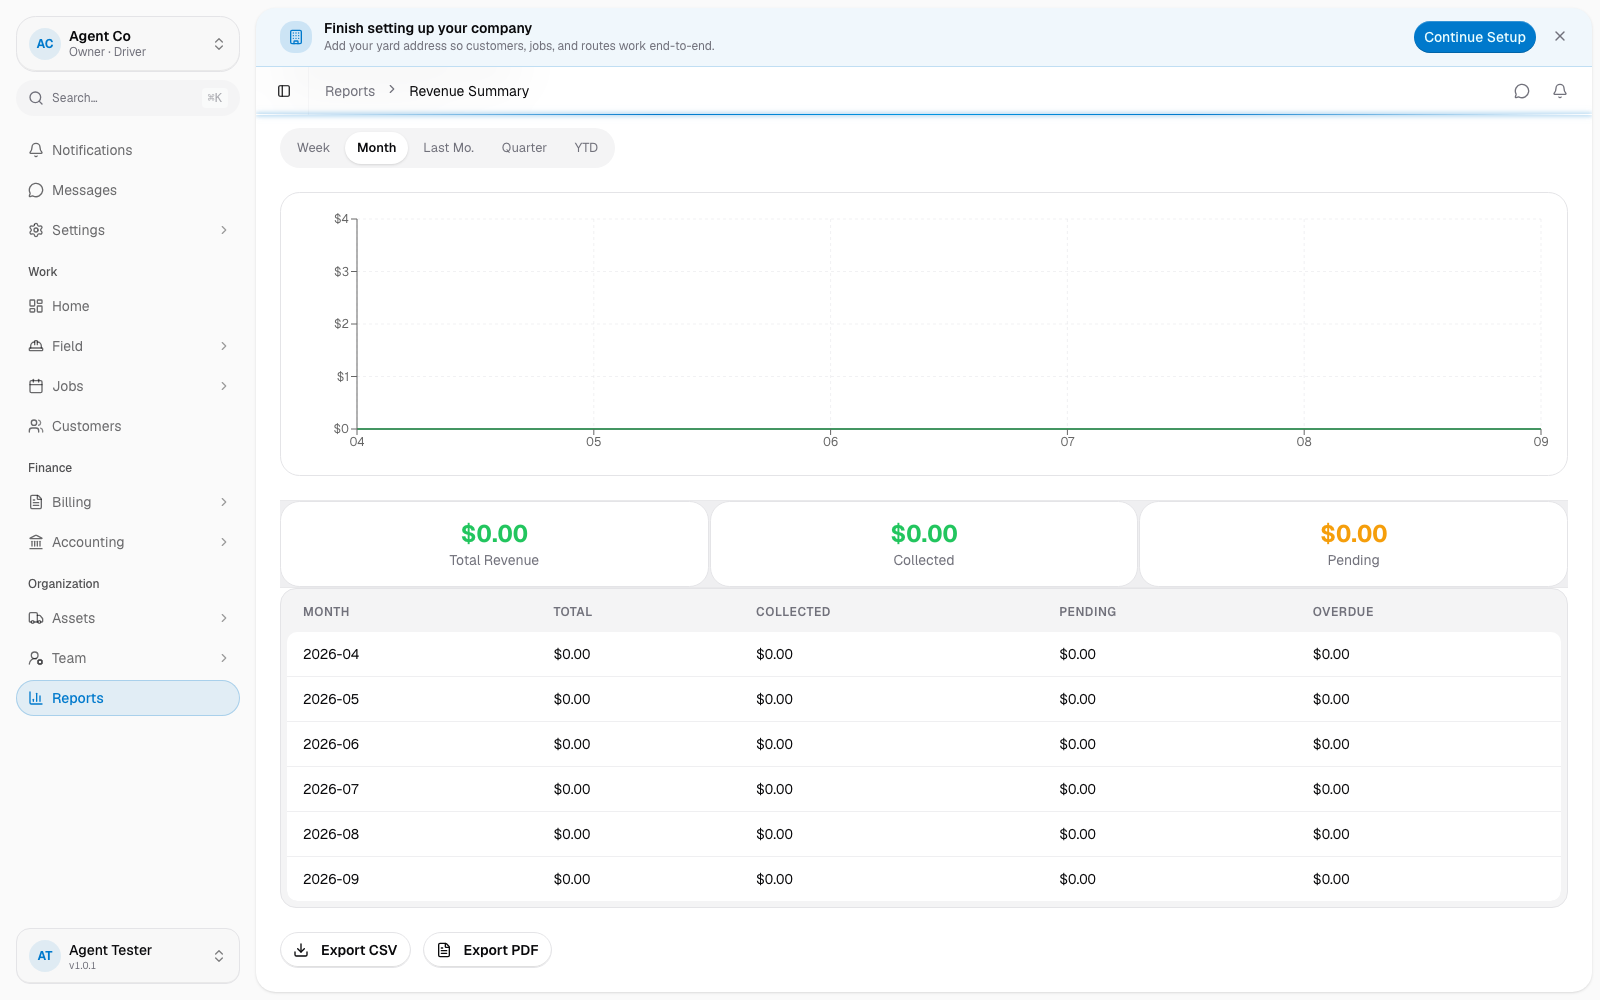This screenshot has width=1600, height=1000.
Task: Click the 06 label on chart axis
Action: [x=830, y=442]
